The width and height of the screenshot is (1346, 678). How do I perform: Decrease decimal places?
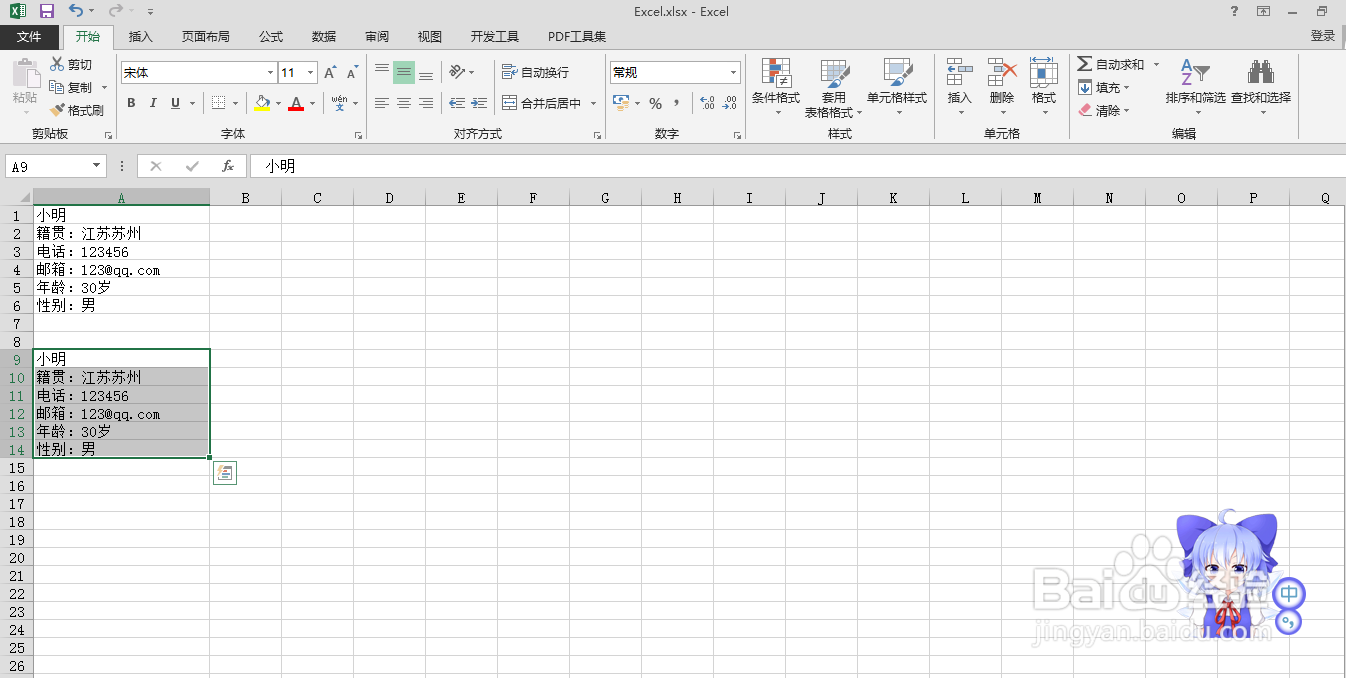click(729, 103)
